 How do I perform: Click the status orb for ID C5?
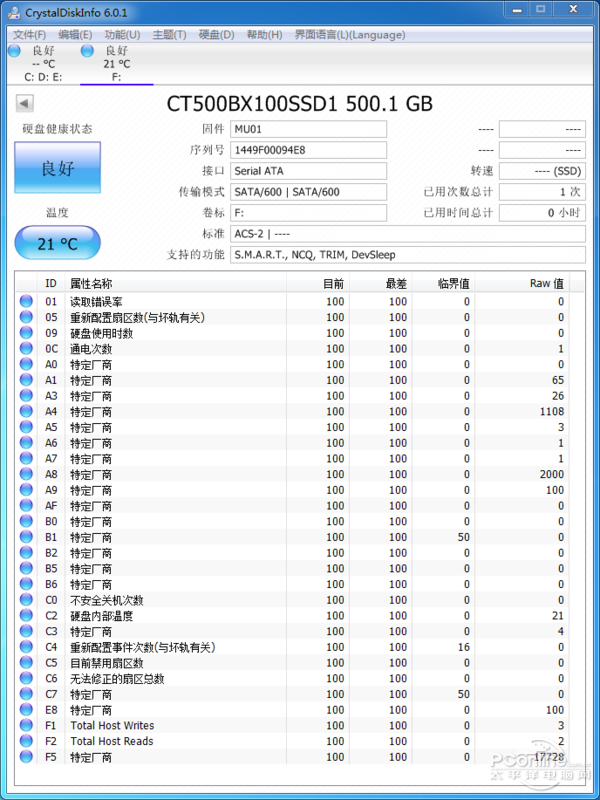[26, 663]
